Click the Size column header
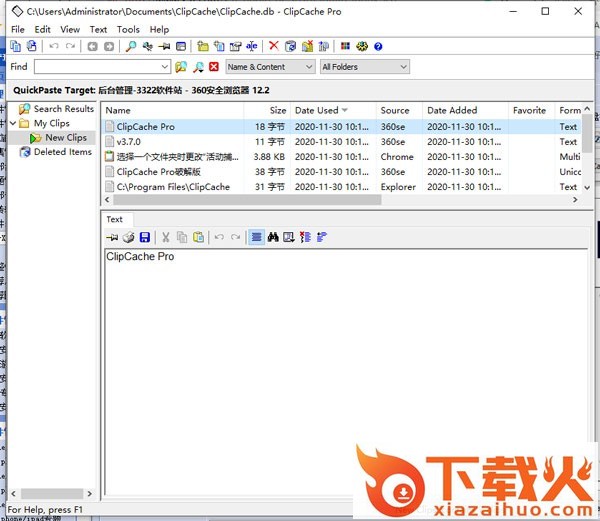This screenshot has height=521, width=600. (x=267, y=111)
